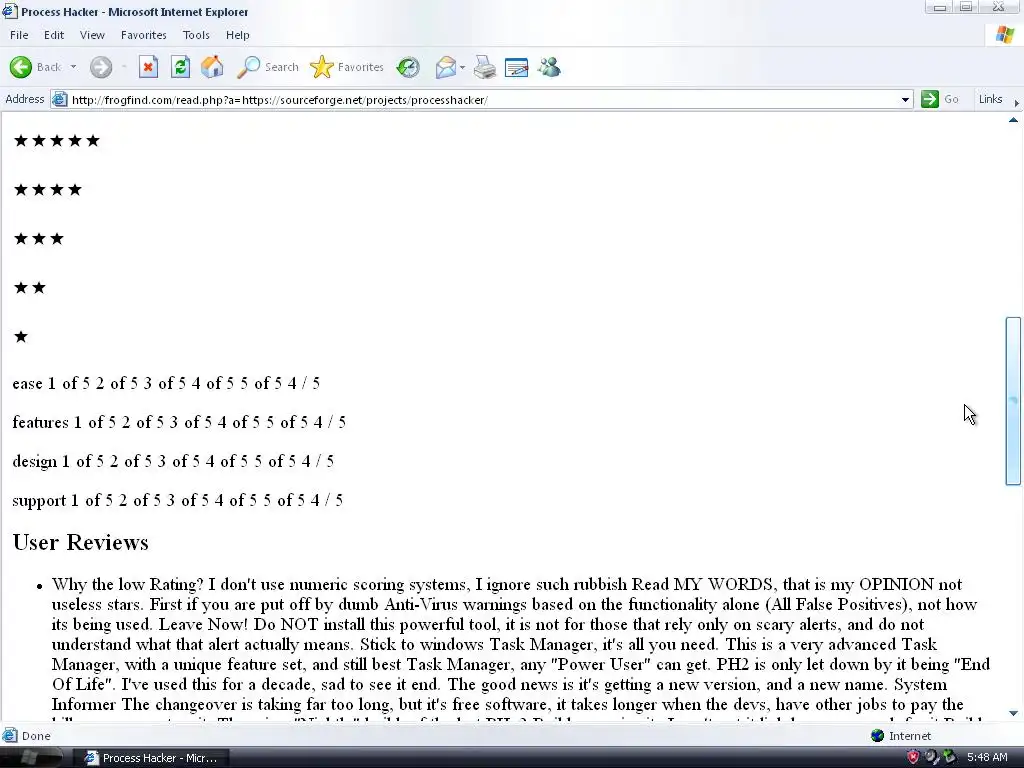Click the Internet zone globe icon
The height and width of the screenshot is (768, 1024).
[877, 736]
